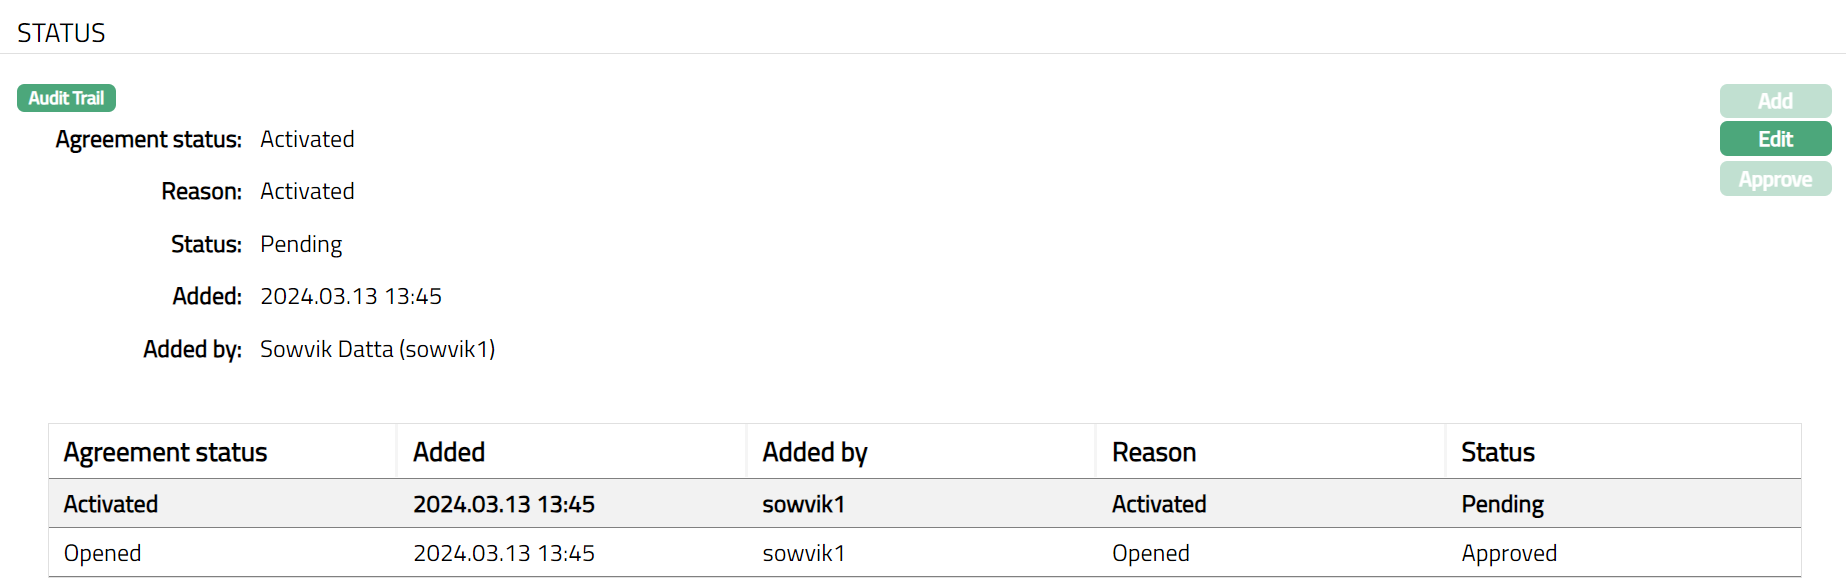Click the STATUS section heading

pyautogui.click(x=61, y=33)
